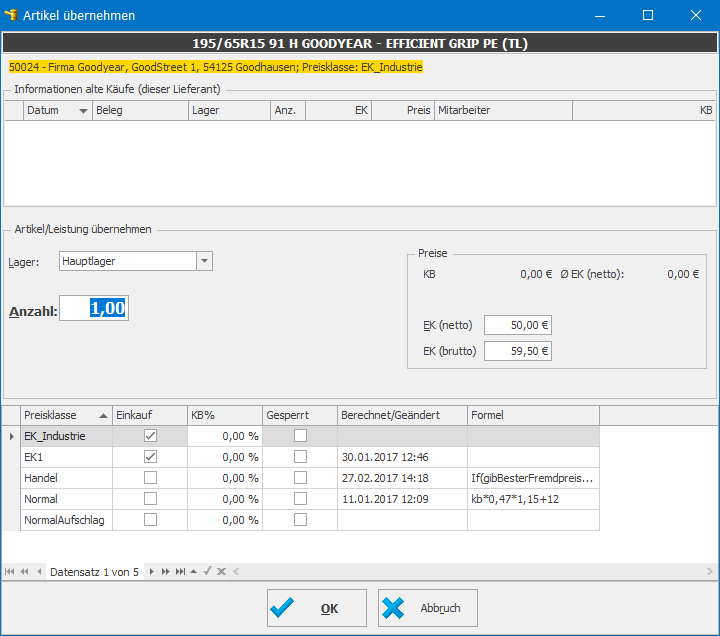Sort by Preisklasse column header
Viewport: 720px width, 636px height.
click(x=66, y=415)
